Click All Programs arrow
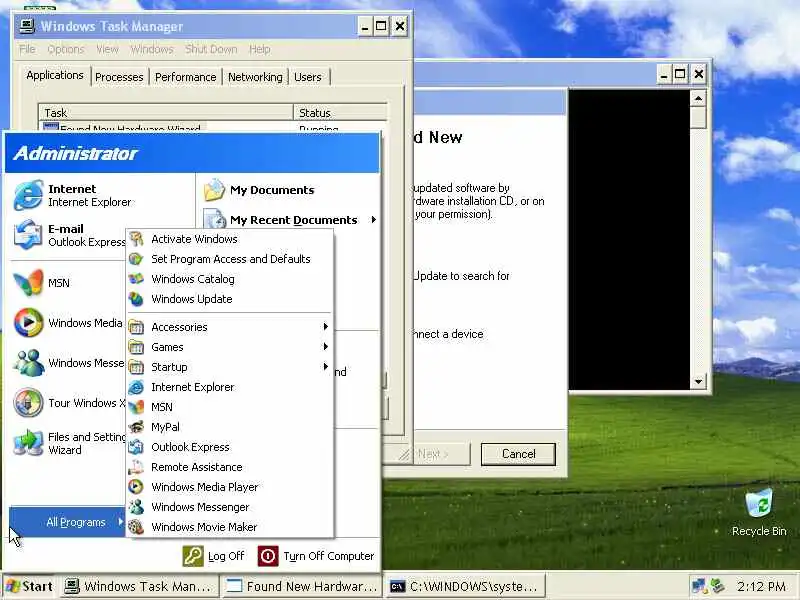Image resolution: width=800 pixels, height=600 pixels. pos(120,521)
